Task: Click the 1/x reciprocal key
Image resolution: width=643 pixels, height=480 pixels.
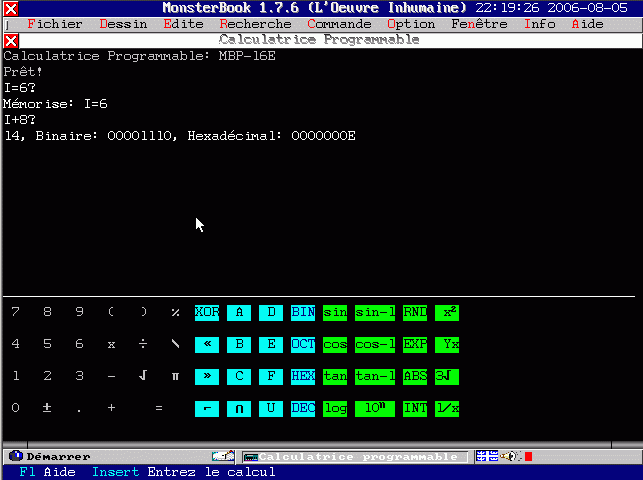Action: point(447,408)
